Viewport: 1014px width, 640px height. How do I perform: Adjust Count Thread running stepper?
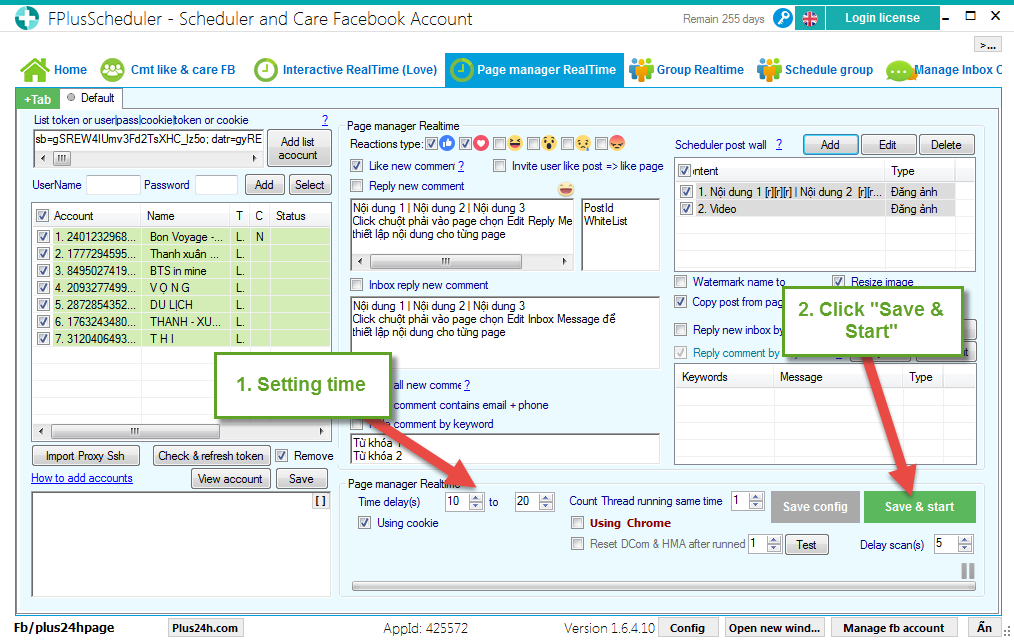(756, 502)
